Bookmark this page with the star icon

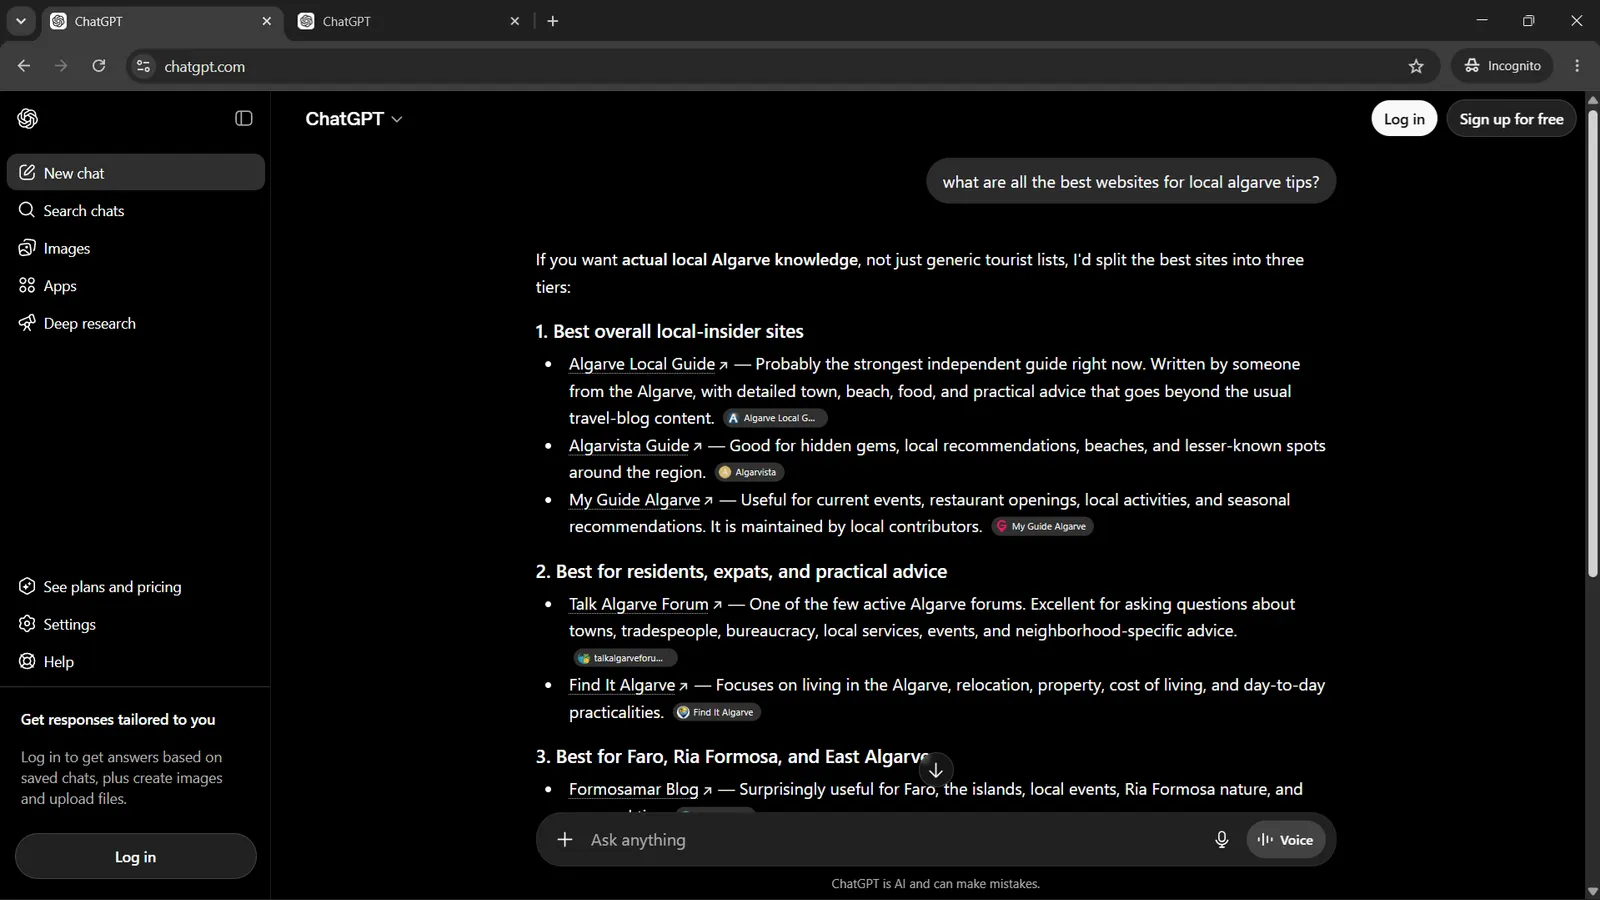pyautogui.click(x=1416, y=66)
